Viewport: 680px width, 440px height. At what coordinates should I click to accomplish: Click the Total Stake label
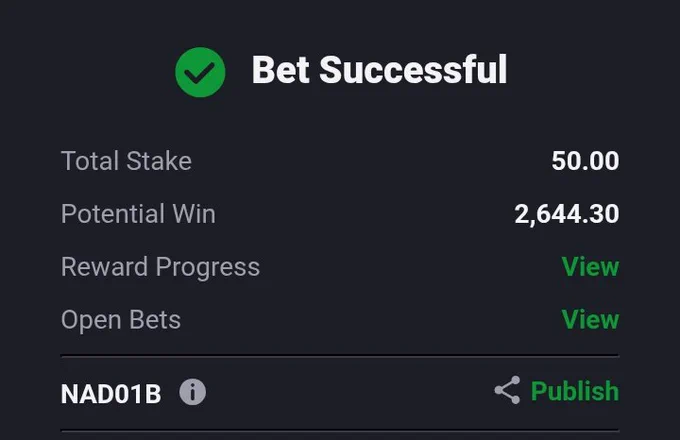tap(126, 161)
